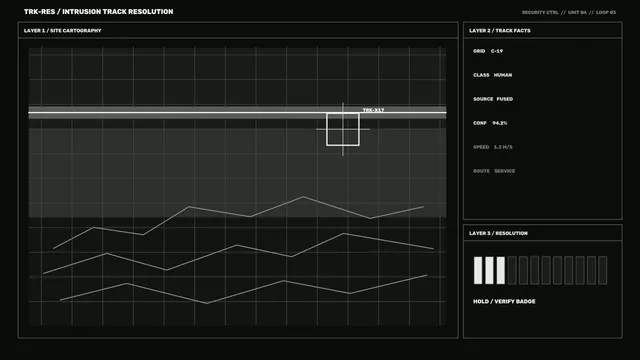640x360 pixels.
Task: Select the TRK-X17 track label
Action: point(373,110)
